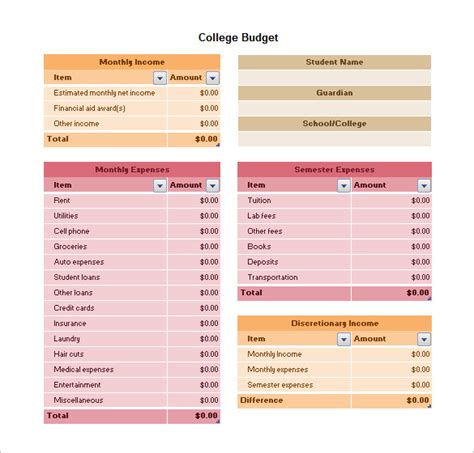Select the Monthly Expenses Total amount cell
Screen dimensions: 474x453
pyautogui.click(x=194, y=416)
